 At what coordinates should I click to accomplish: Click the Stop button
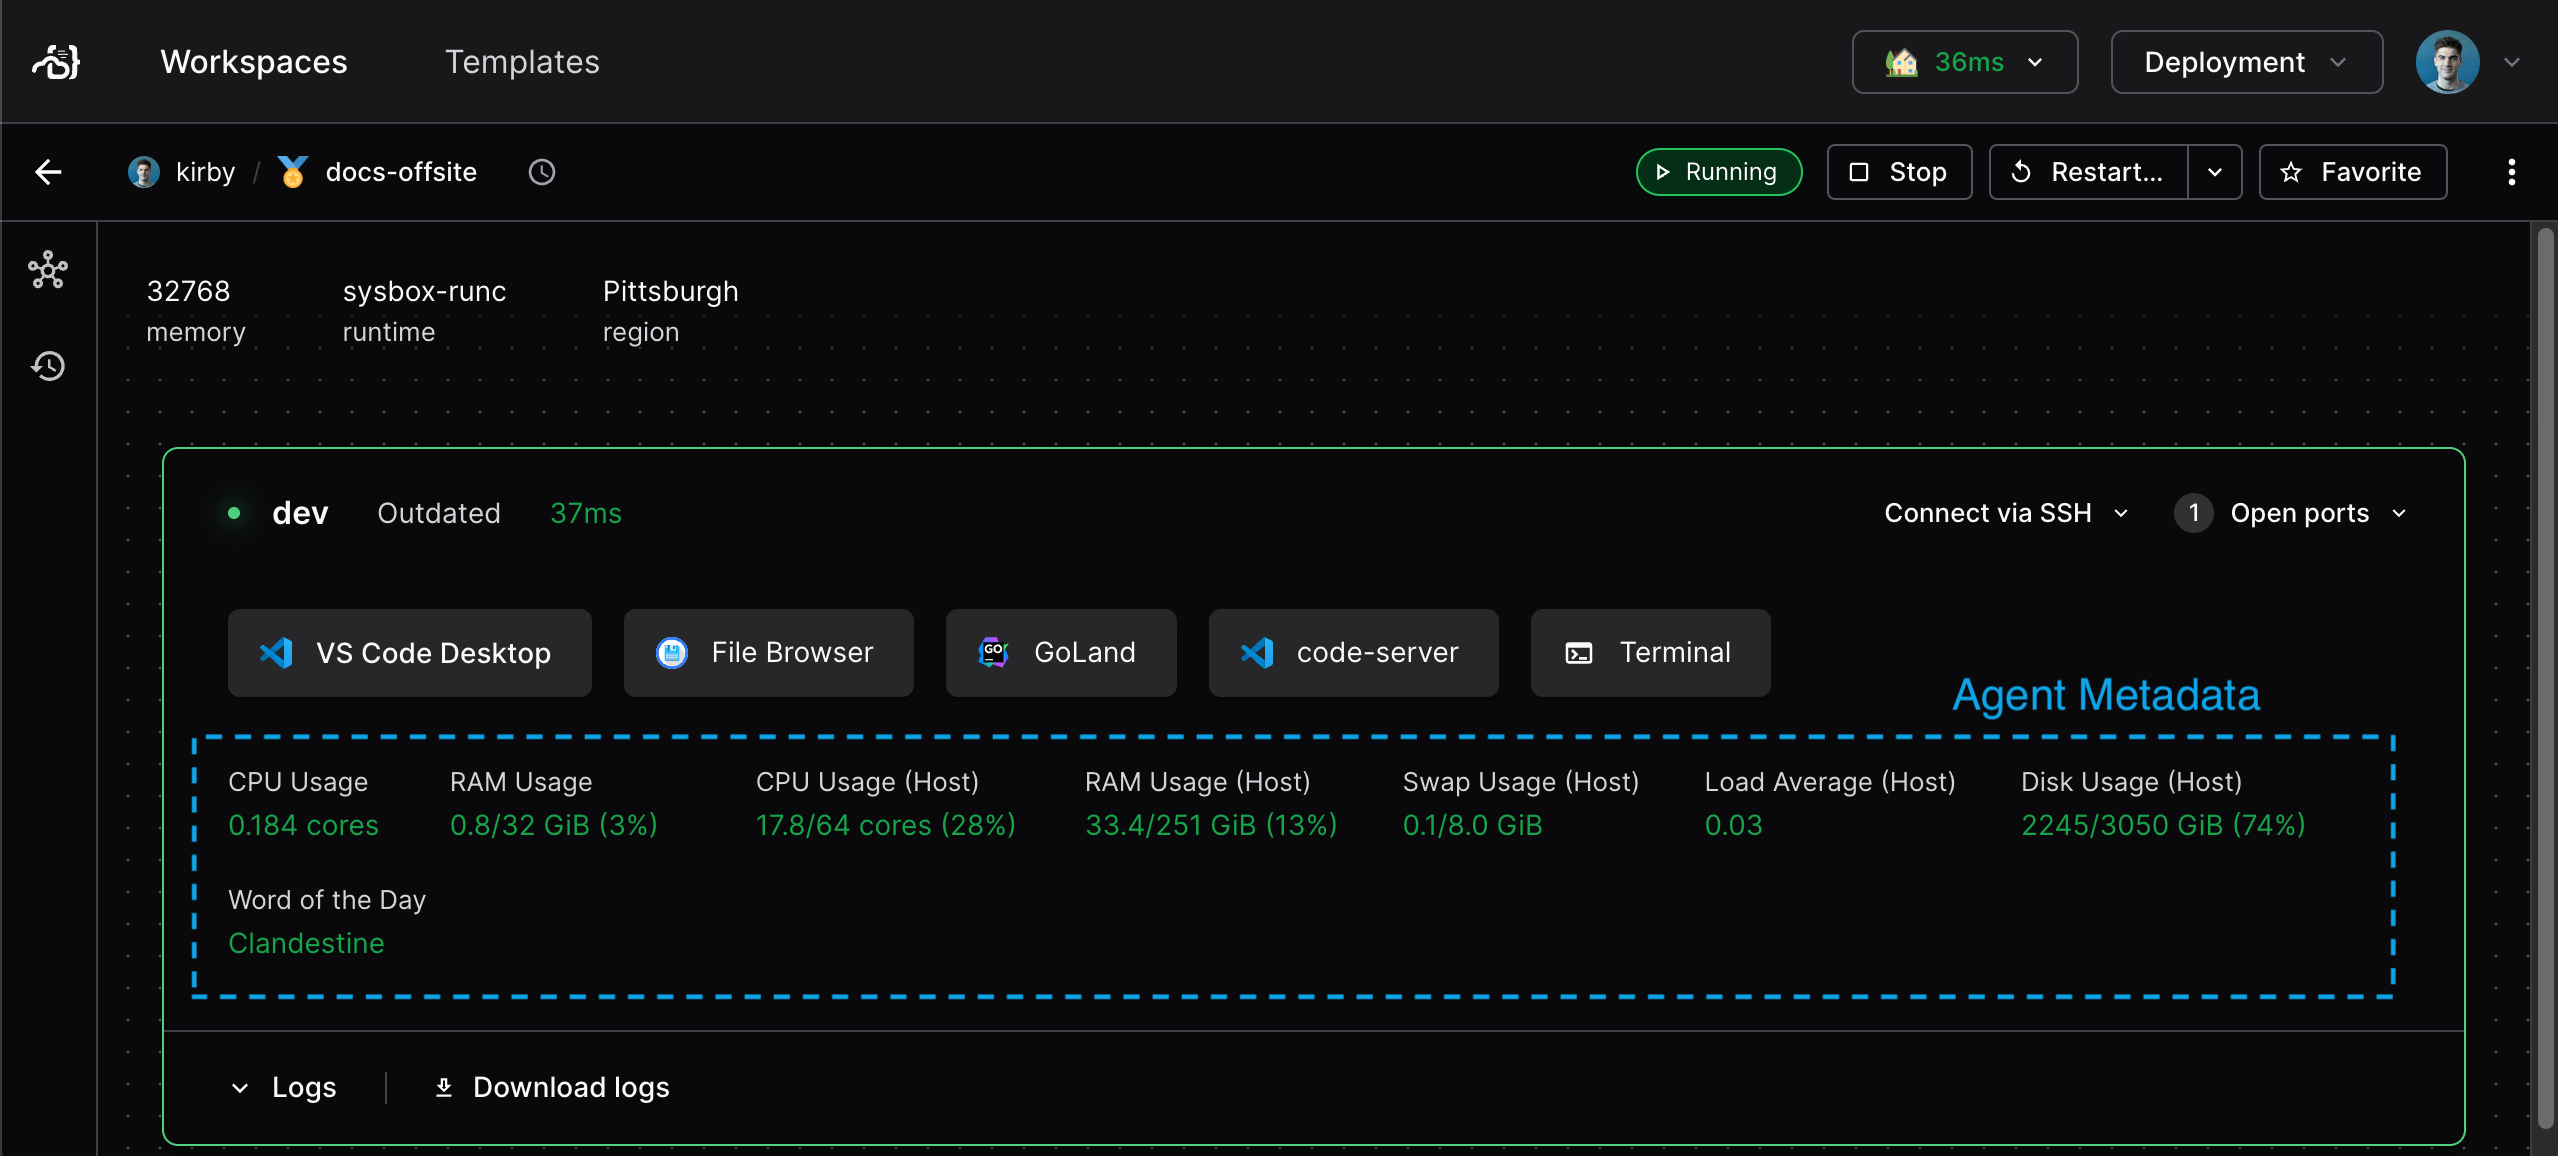click(x=1897, y=171)
